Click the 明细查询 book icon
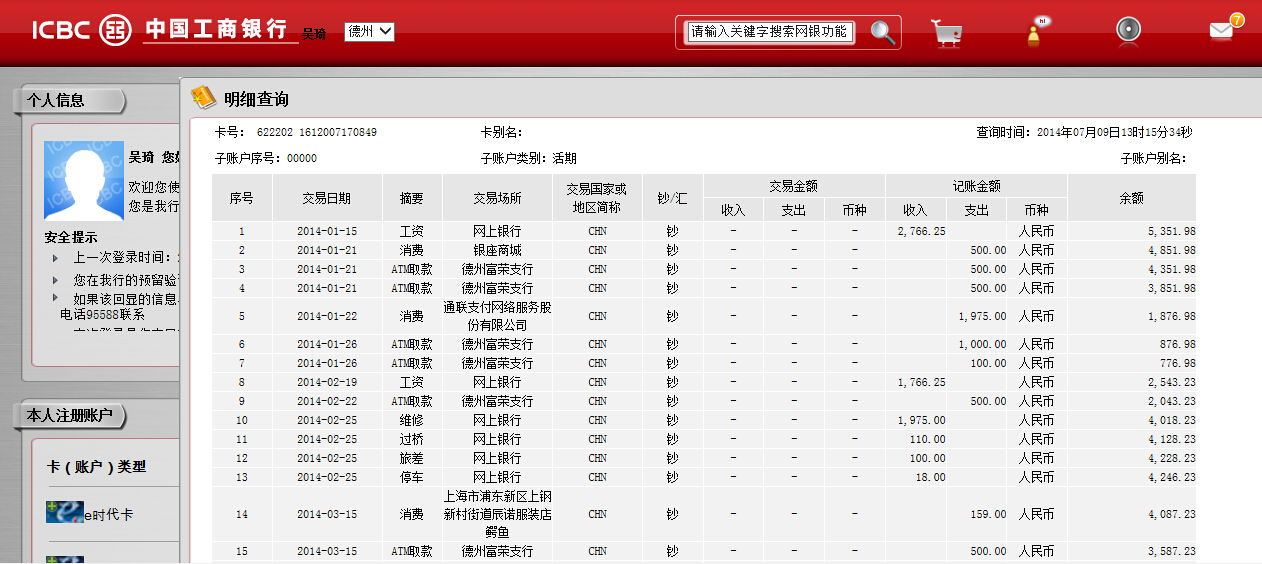Viewport: 1262px width, 564px height. click(203, 97)
